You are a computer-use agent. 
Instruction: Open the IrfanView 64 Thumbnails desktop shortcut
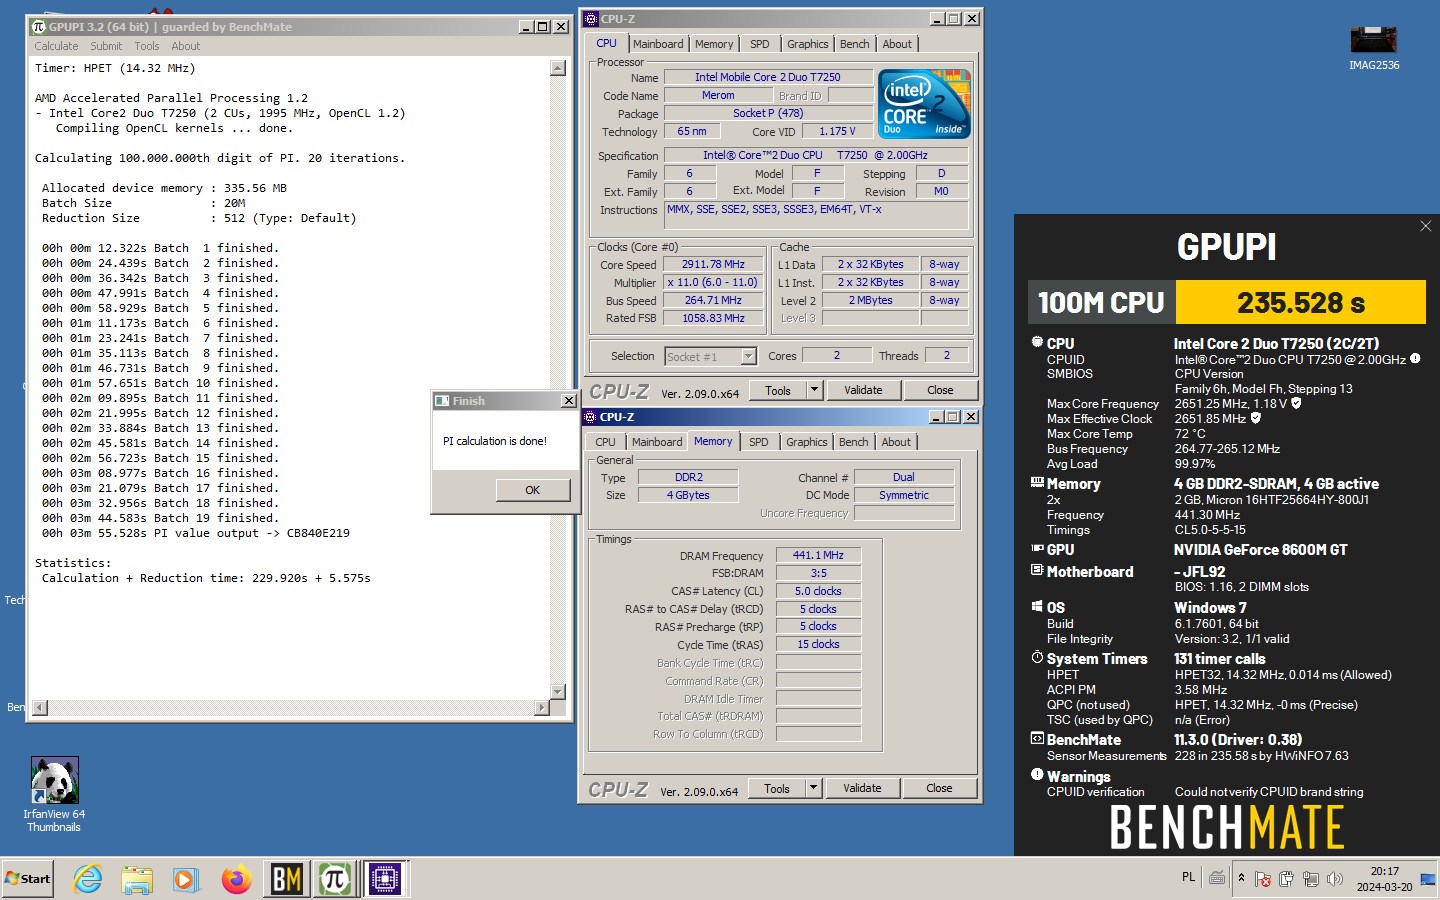pos(54,794)
